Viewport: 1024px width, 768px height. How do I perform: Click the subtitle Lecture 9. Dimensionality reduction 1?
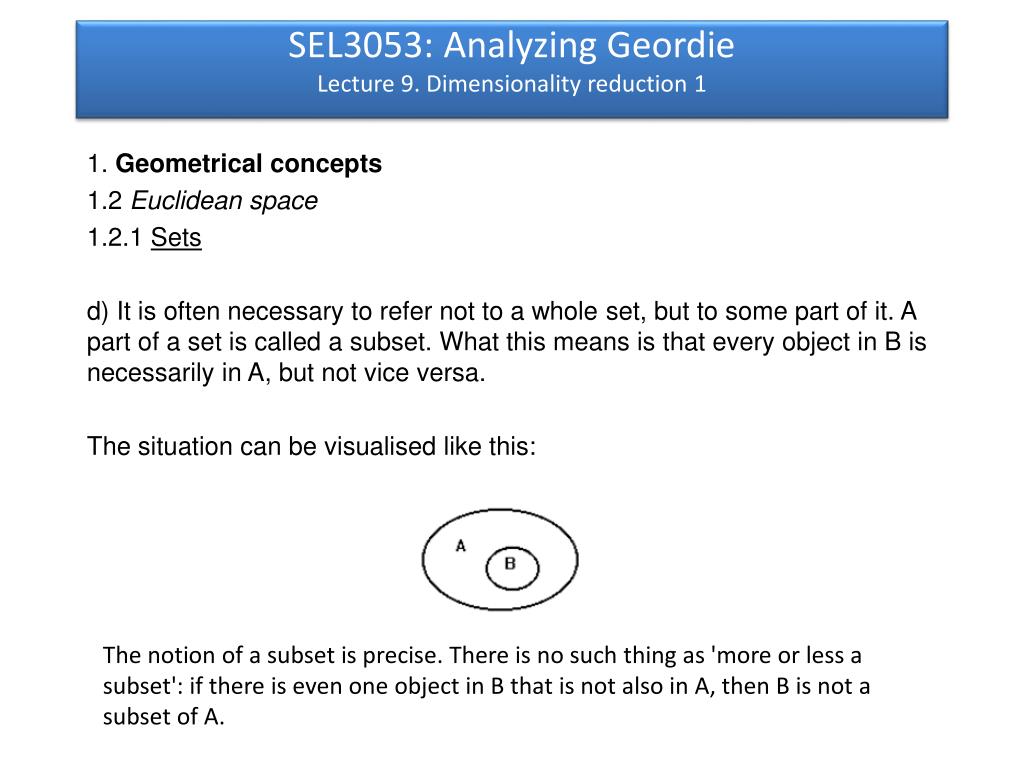[511, 84]
